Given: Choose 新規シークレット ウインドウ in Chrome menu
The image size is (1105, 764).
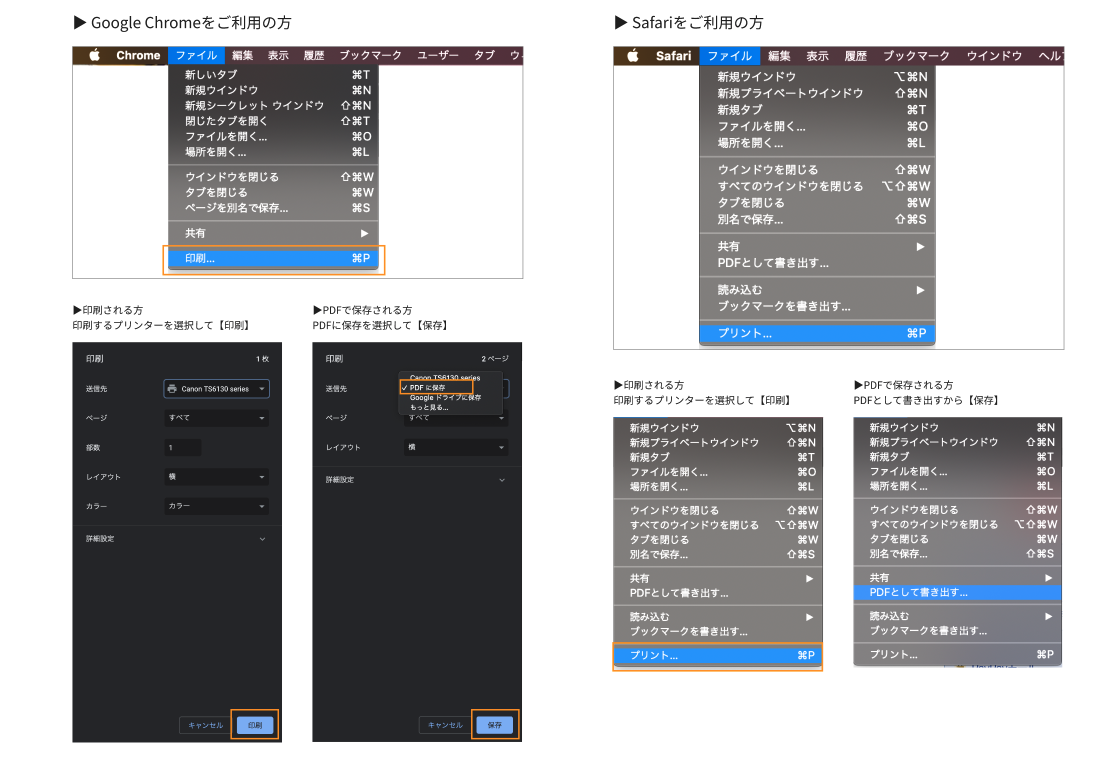Looking at the screenshot, I should click(x=273, y=106).
